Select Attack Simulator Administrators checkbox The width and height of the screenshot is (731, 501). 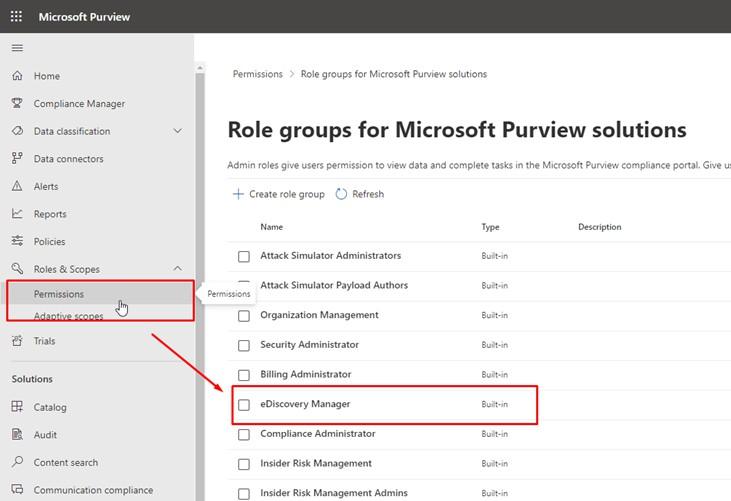tap(244, 256)
